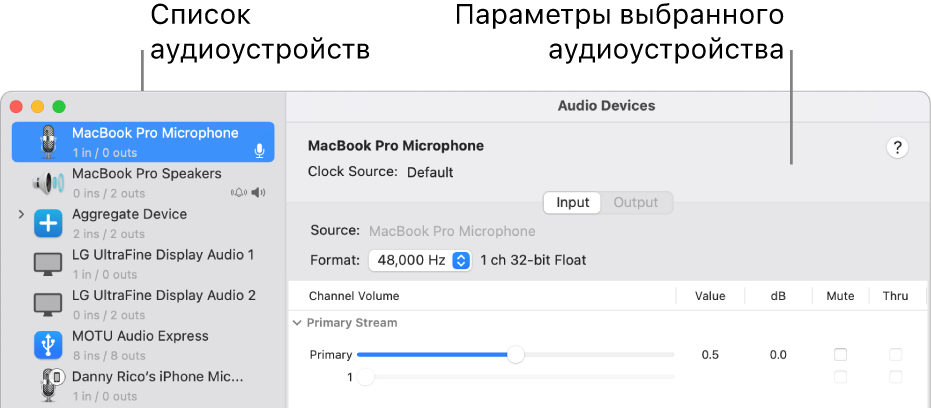This screenshot has height=410, width=931.
Task: Click the Primary volume value 0.5 field
Action: [710, 355]
